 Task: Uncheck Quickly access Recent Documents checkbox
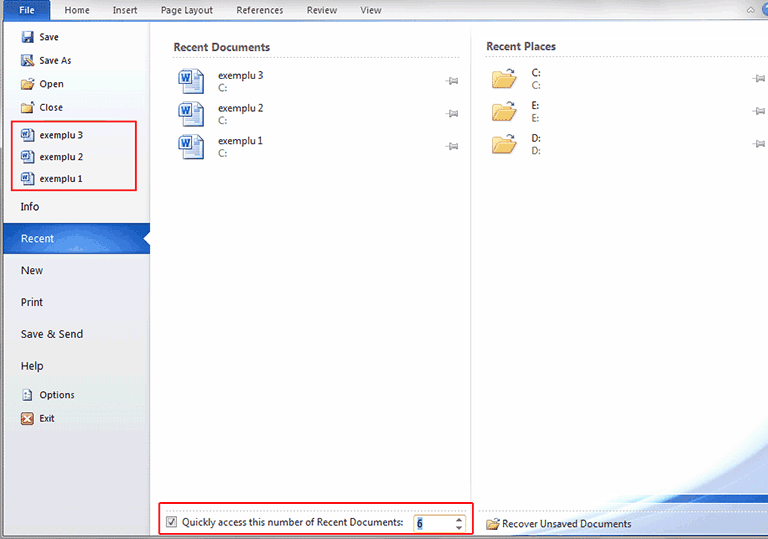172,522
